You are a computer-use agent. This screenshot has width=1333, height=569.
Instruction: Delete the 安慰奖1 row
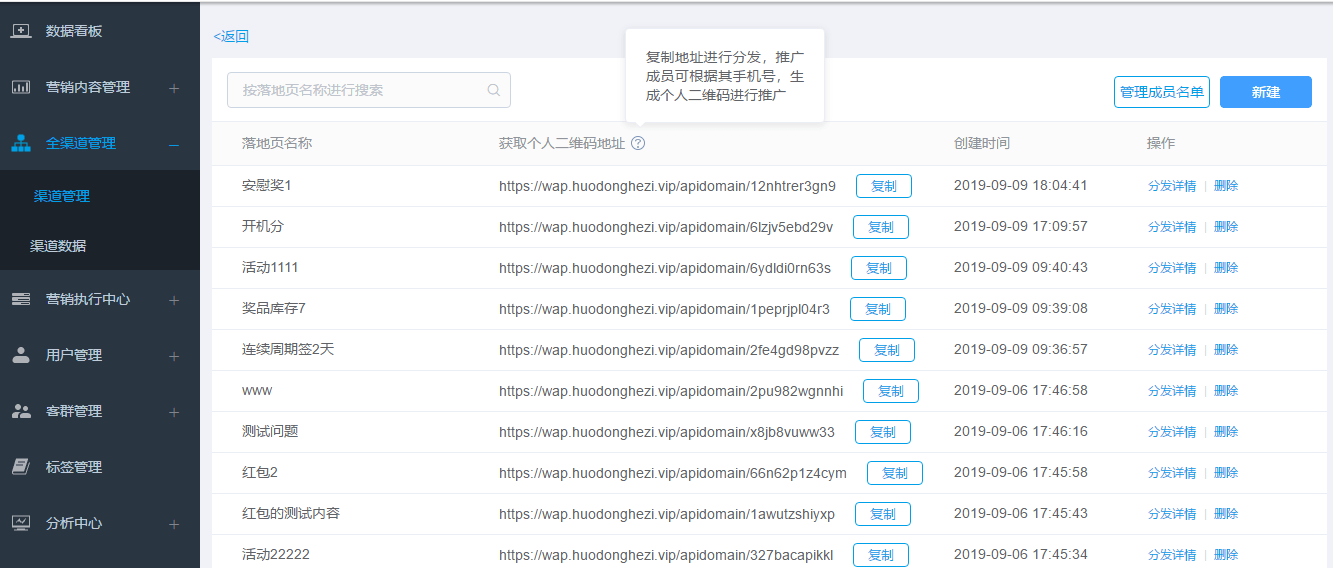[x=1226, y=186]
